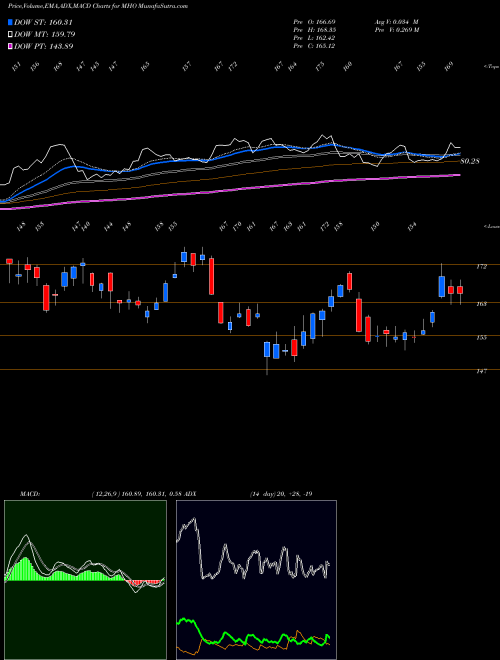Select the 'DOW PT: 143.89' legend label
This screenshot has width=500, height=660.
[x=44, y=46]
